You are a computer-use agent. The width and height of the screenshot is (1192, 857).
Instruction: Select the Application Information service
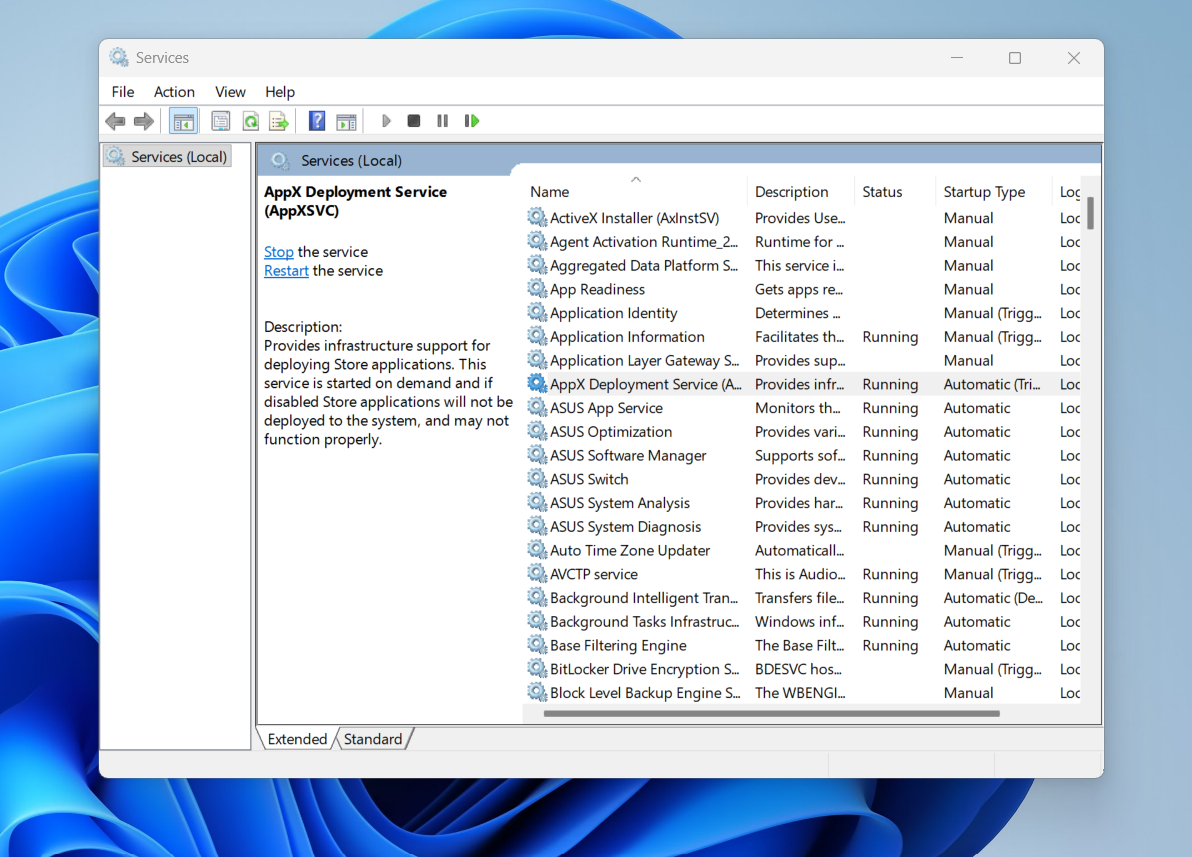click(x=802, y=337)
